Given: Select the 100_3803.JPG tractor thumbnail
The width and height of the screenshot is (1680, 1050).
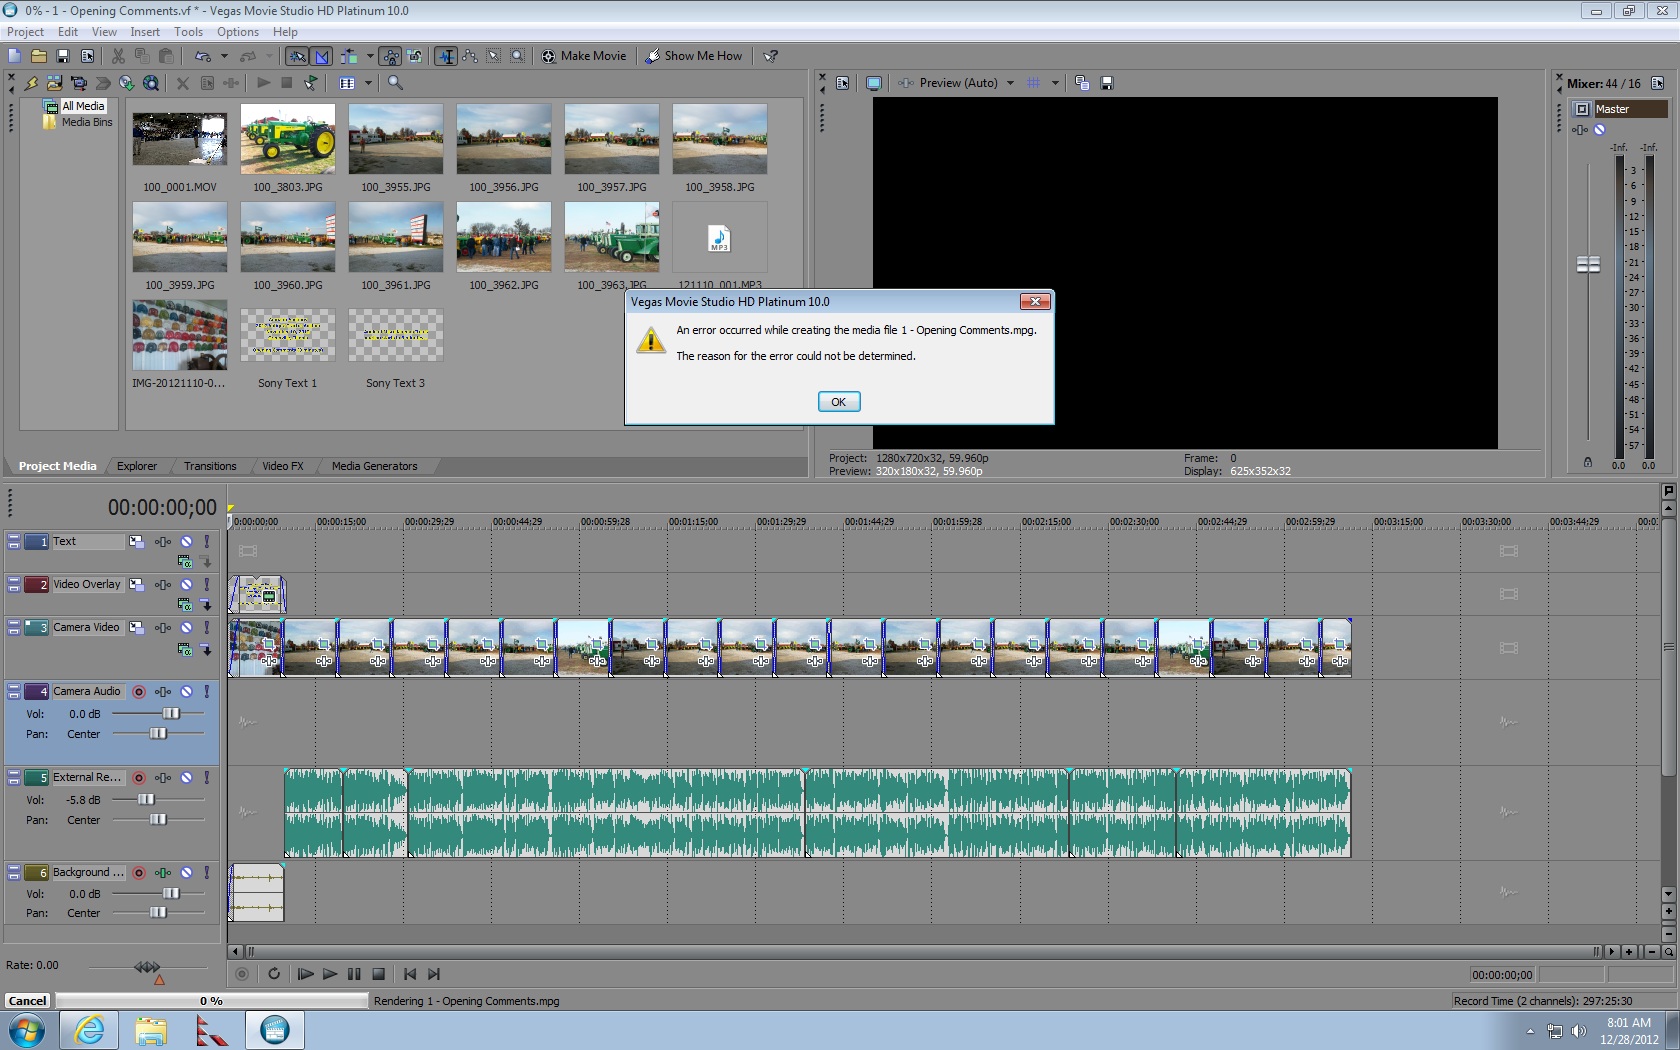Looking at the screenshot, I should (288, 139).
